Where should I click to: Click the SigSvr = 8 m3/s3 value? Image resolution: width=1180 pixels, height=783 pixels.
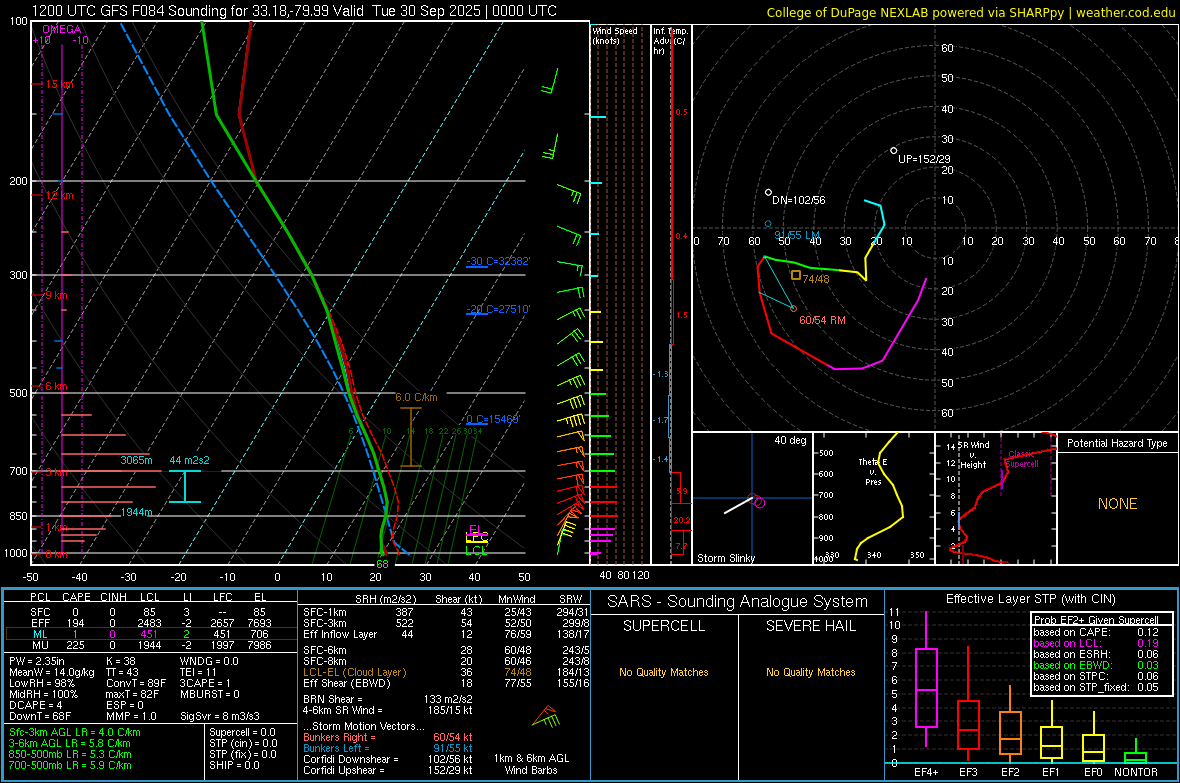click(220, 717)
